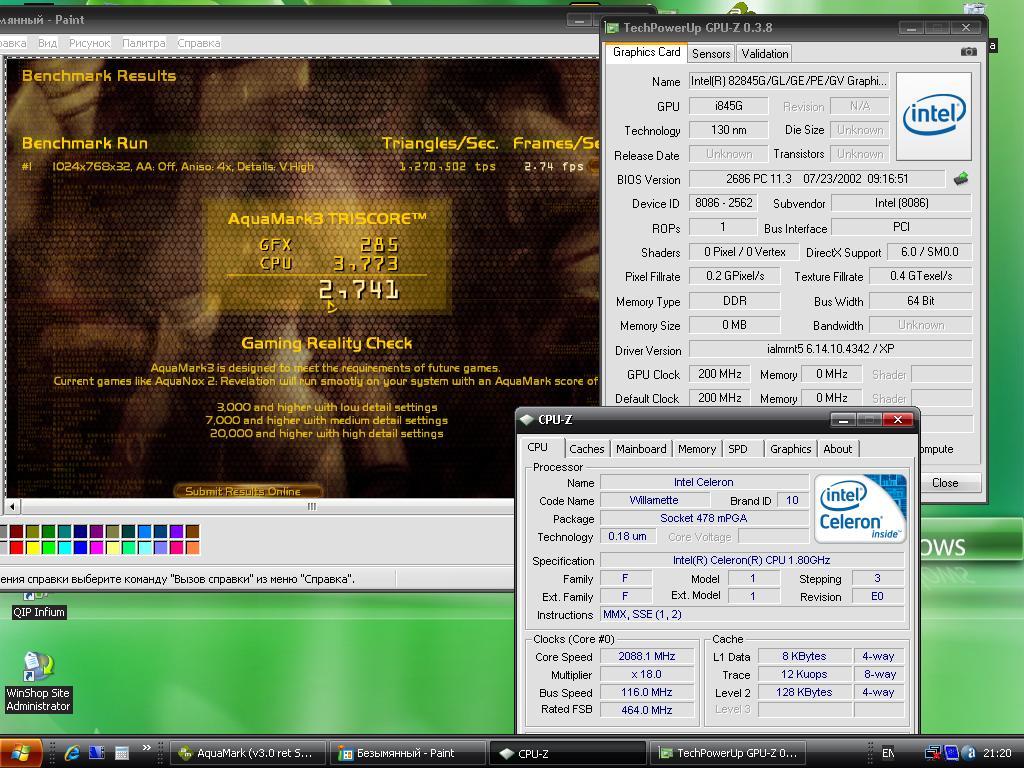The height and width of the screenshot is (768, 1024).
Task: Pick the bright yellow swatch in Paint palette
Action: point(33,547)
